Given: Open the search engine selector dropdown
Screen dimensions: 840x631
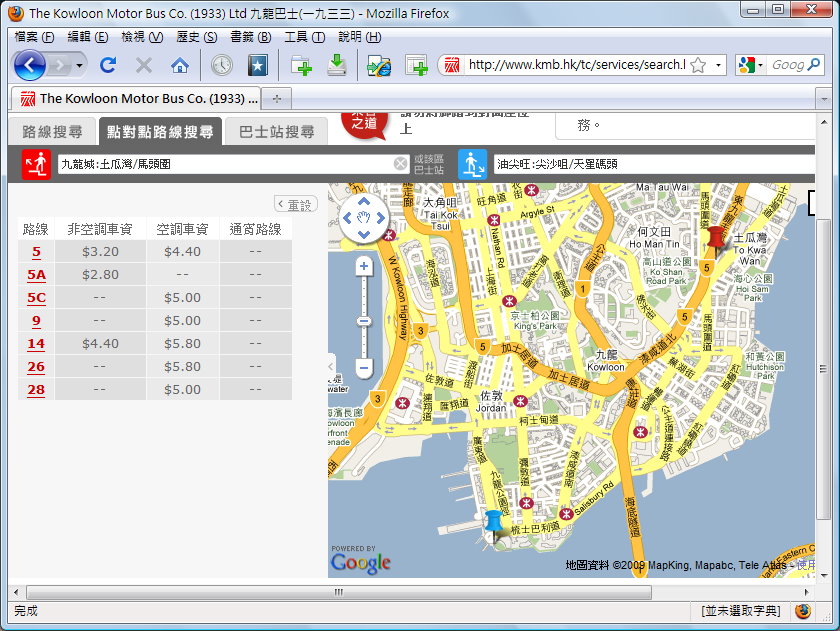Looking at the screenshot, I should tap(750, 65).
